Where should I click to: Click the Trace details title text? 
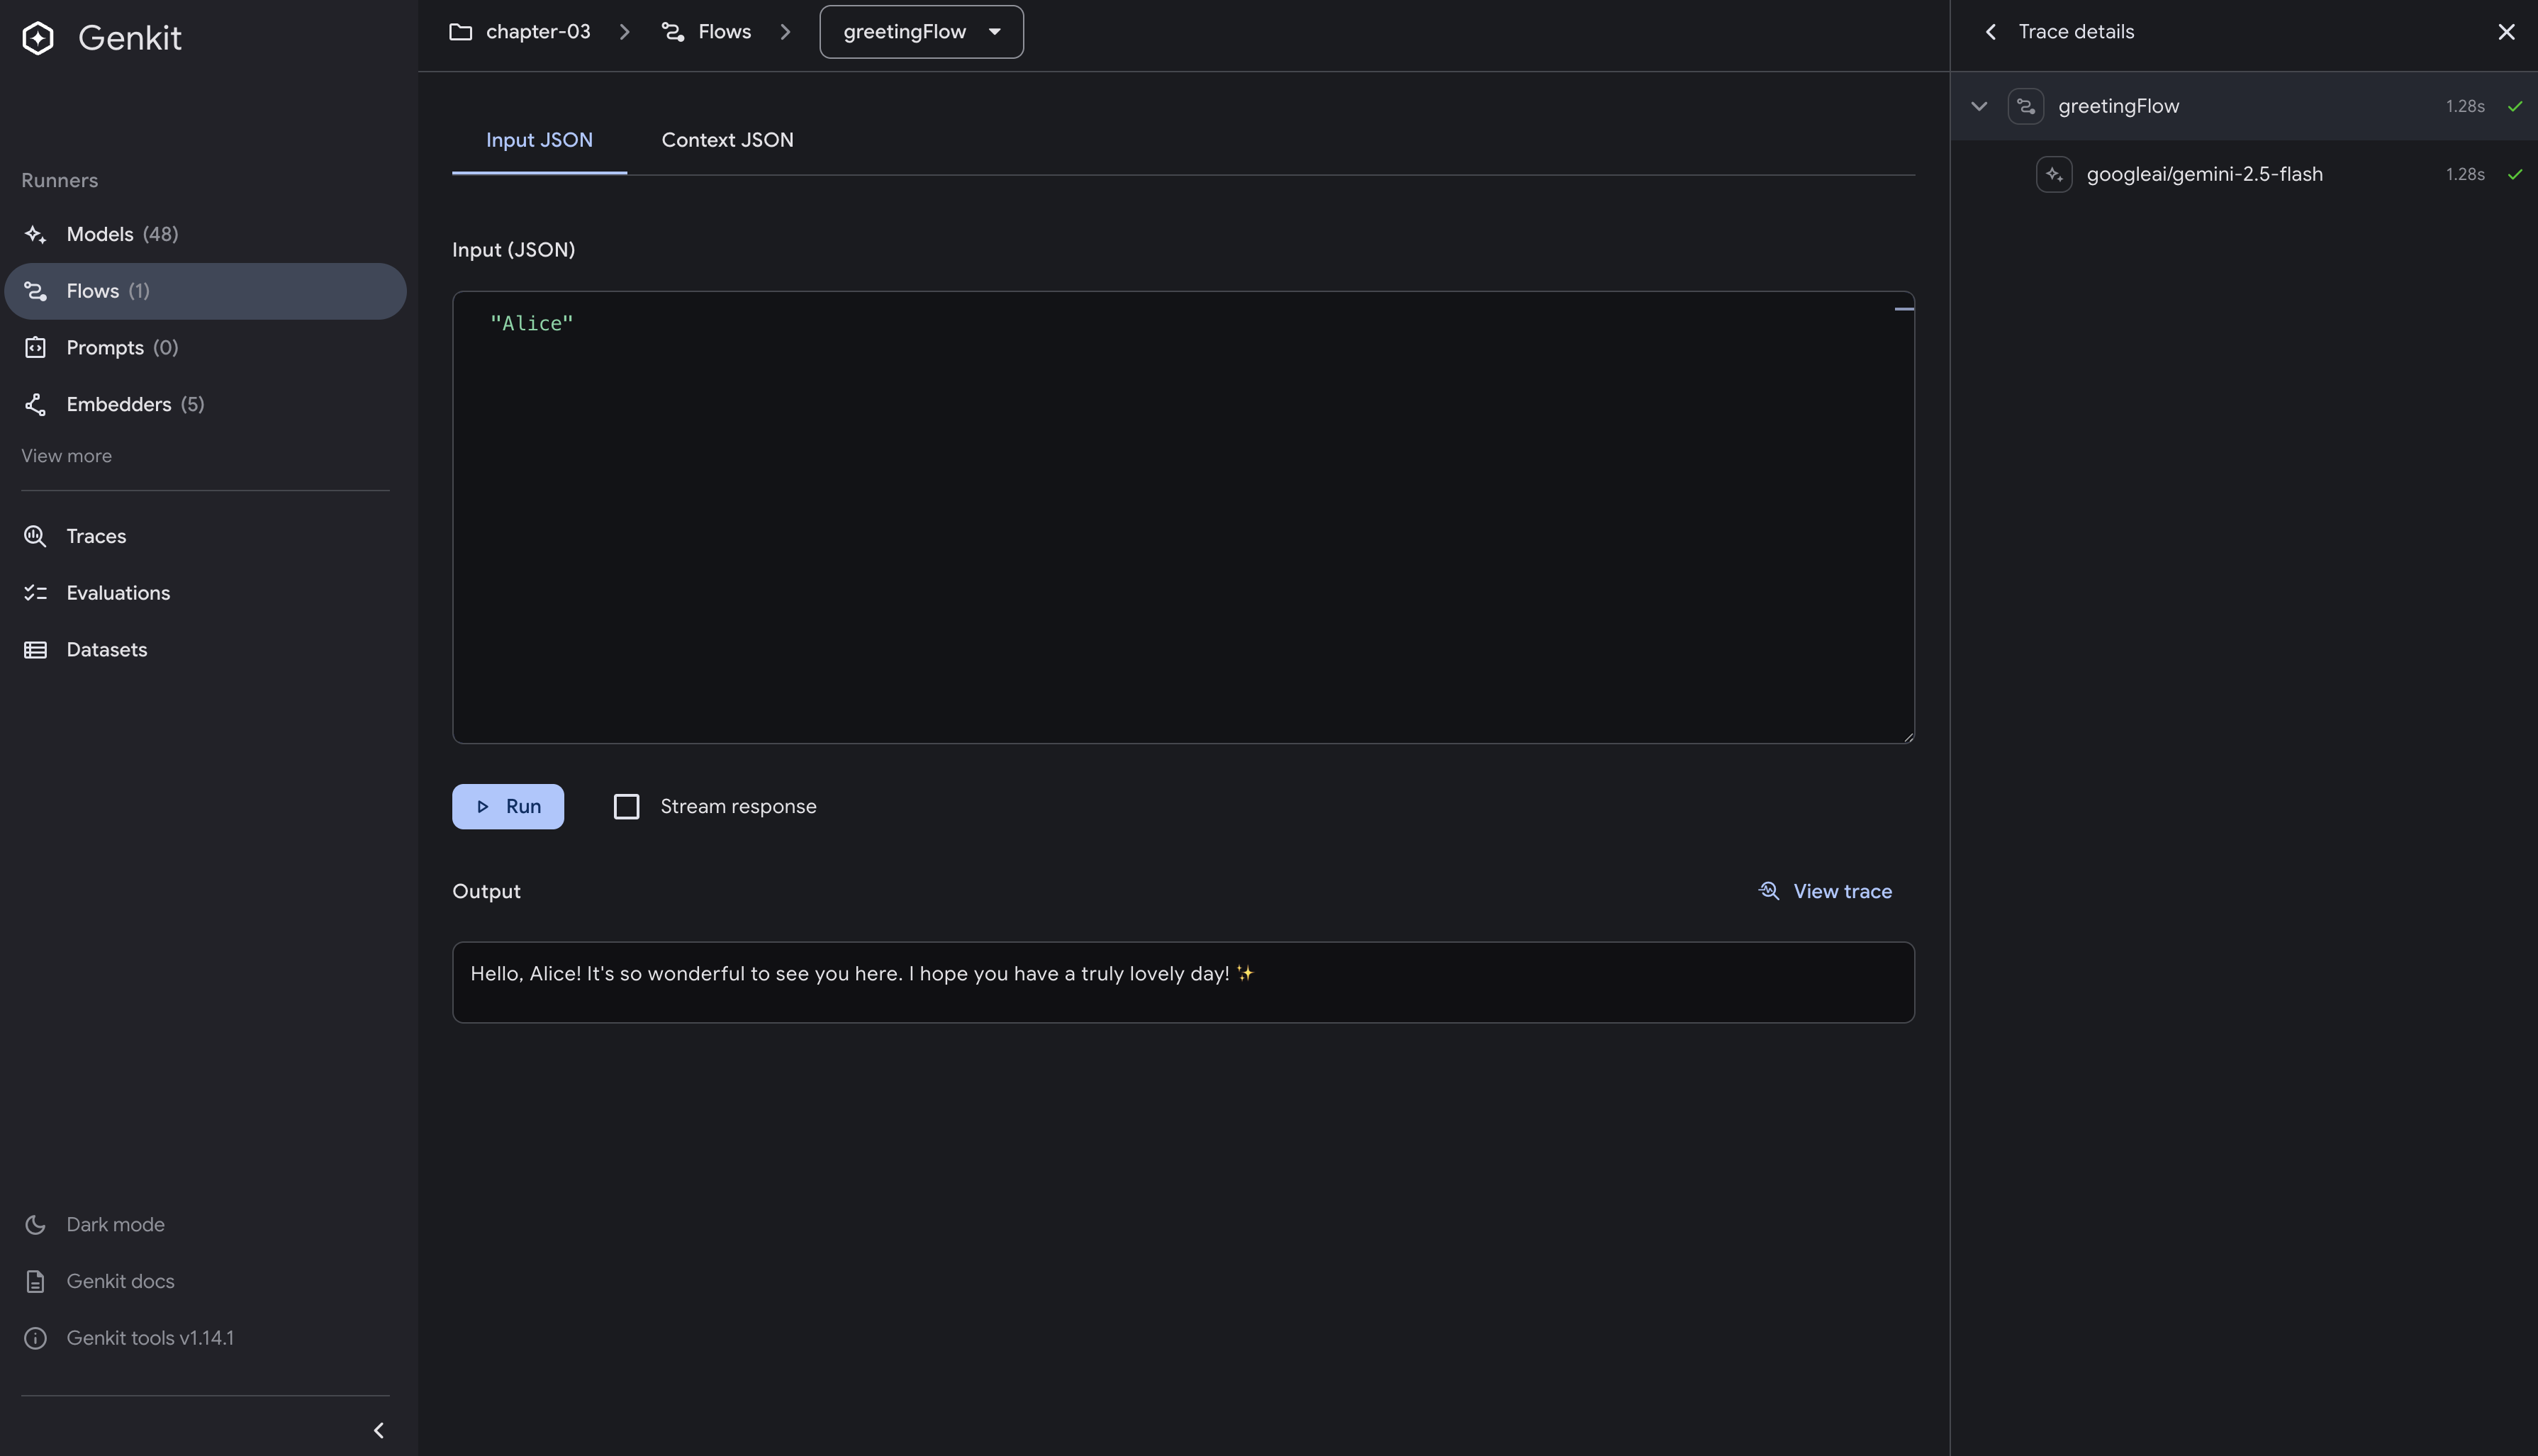pos(2076,32)
